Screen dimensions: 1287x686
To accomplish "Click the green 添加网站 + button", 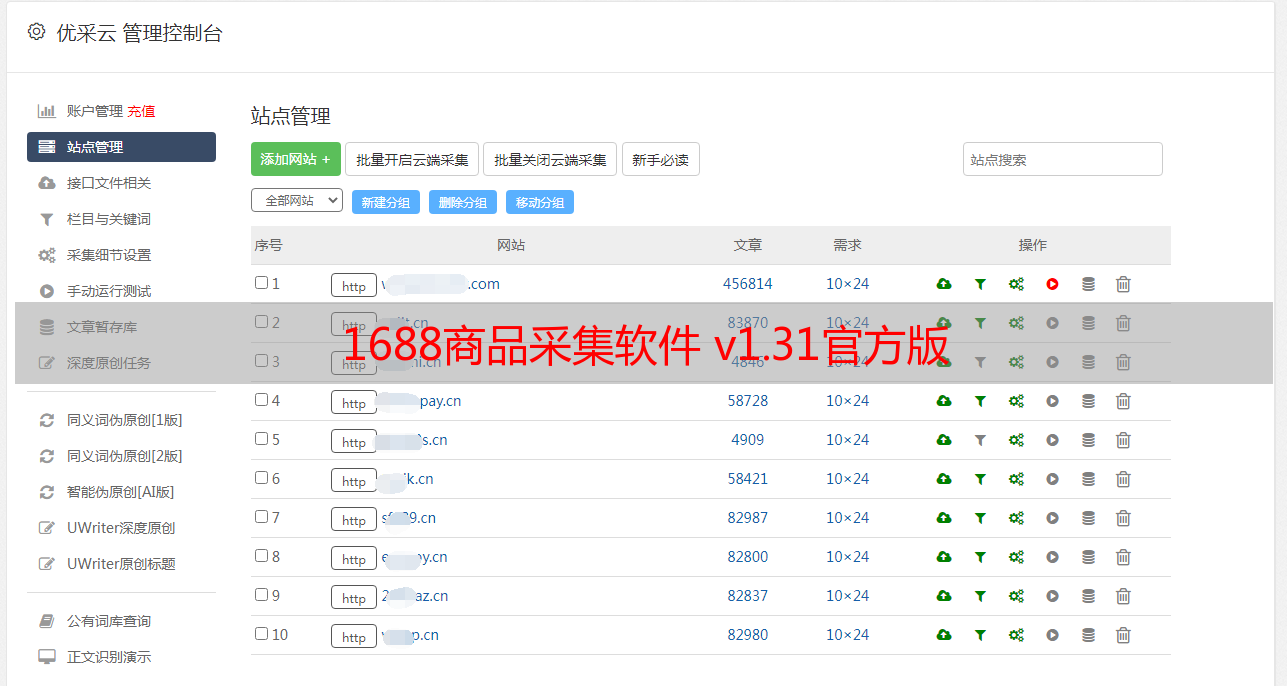I will [296, 159].
